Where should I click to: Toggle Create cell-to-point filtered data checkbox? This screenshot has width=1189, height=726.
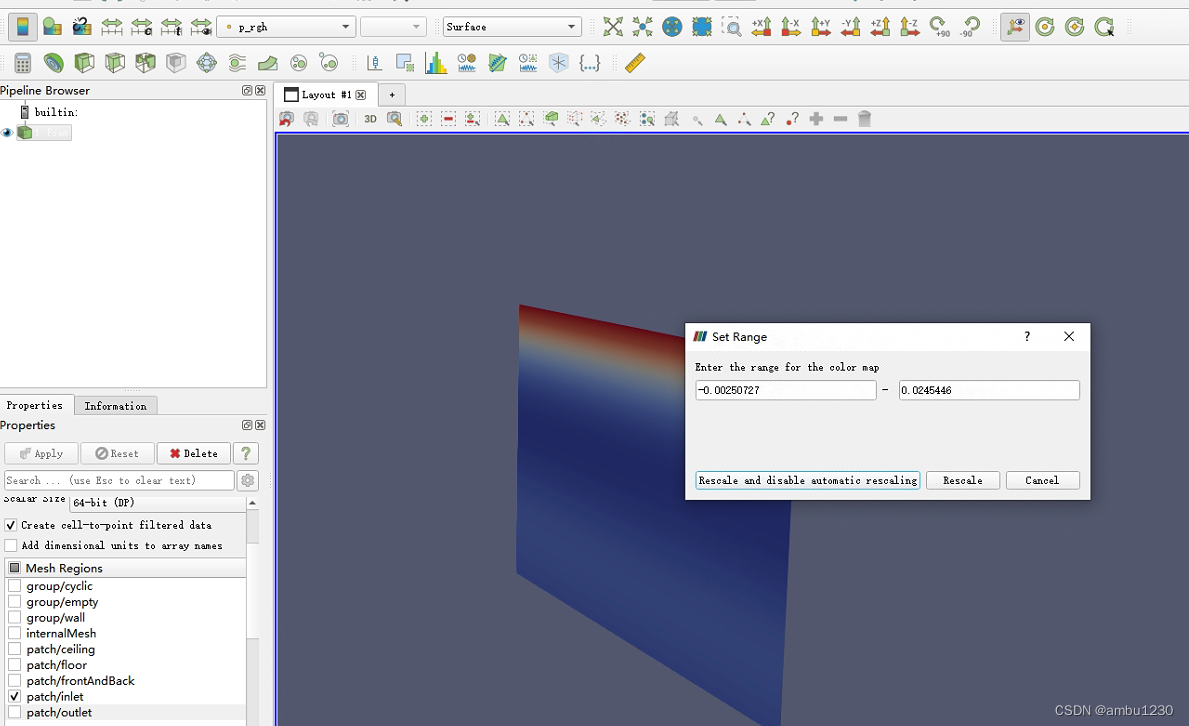11,525
